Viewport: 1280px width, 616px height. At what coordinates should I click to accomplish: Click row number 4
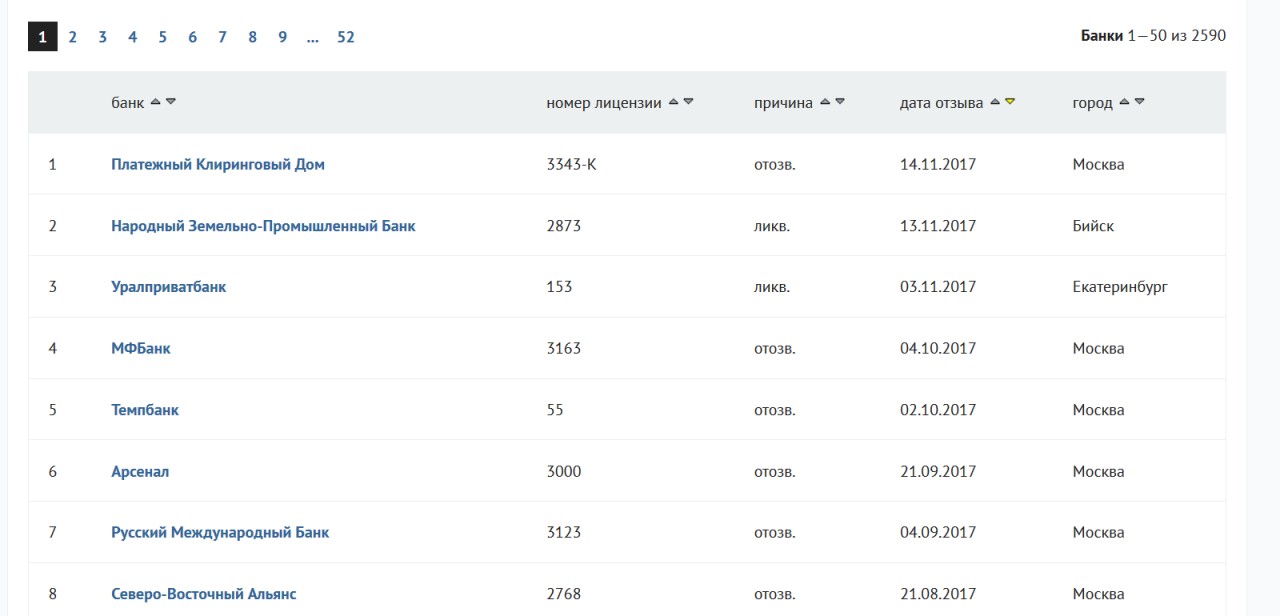[x=53, y=348]
